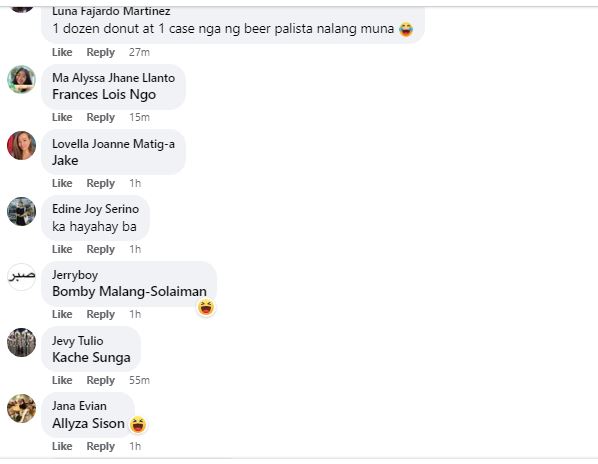Screen dimensions: 598x464
Task: View laughing reaction on Jerryboy's comment
Action: (x=206, y=307)
